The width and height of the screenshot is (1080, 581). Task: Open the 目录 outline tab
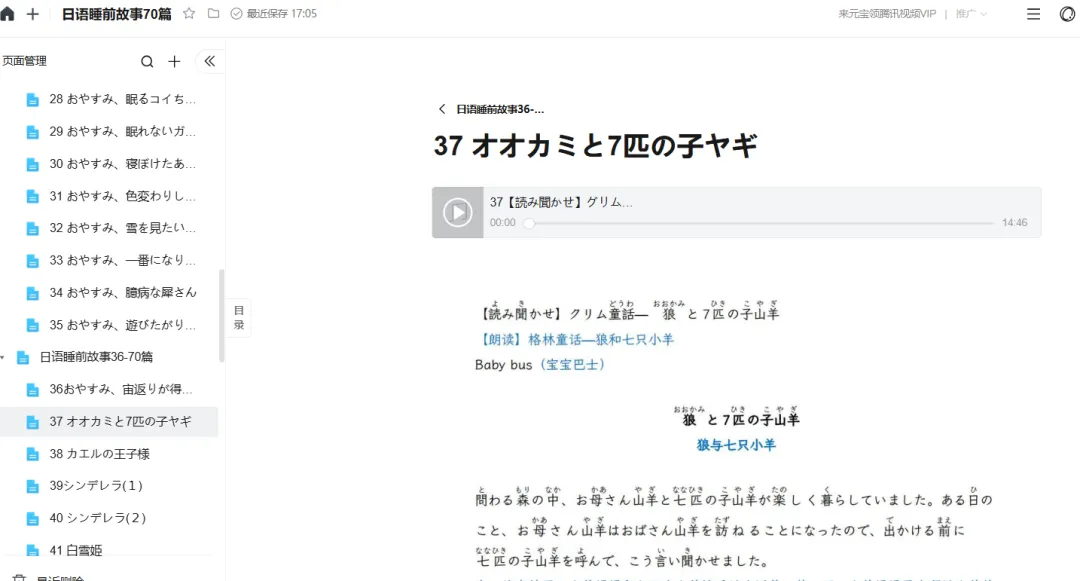click(x=239, y=317)
